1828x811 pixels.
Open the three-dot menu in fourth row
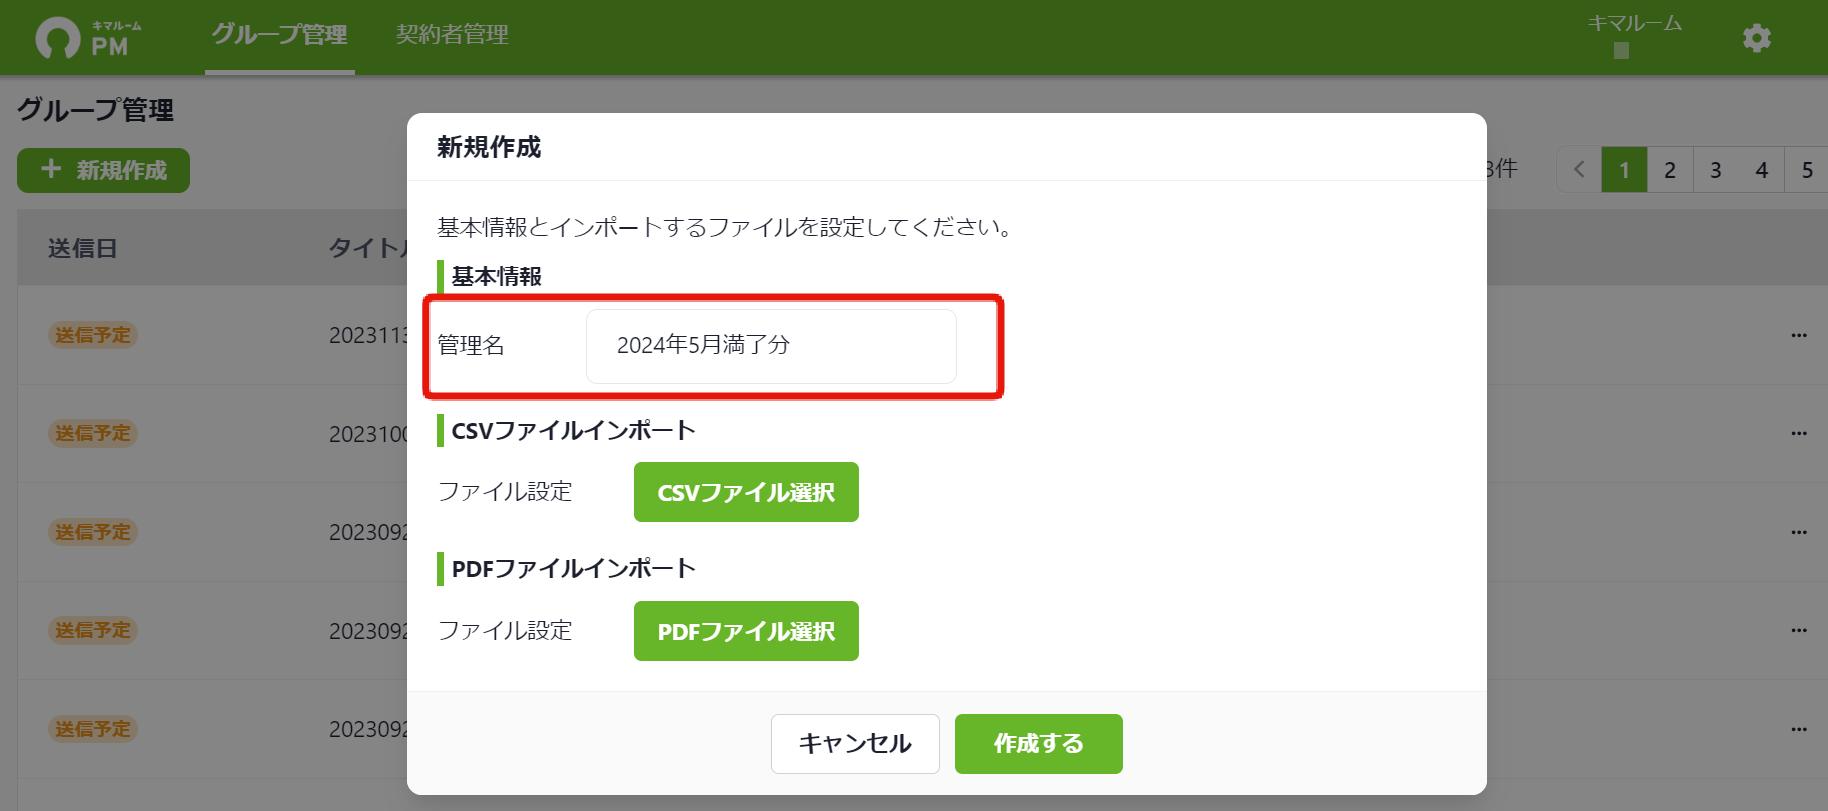tap(1799, 630)
